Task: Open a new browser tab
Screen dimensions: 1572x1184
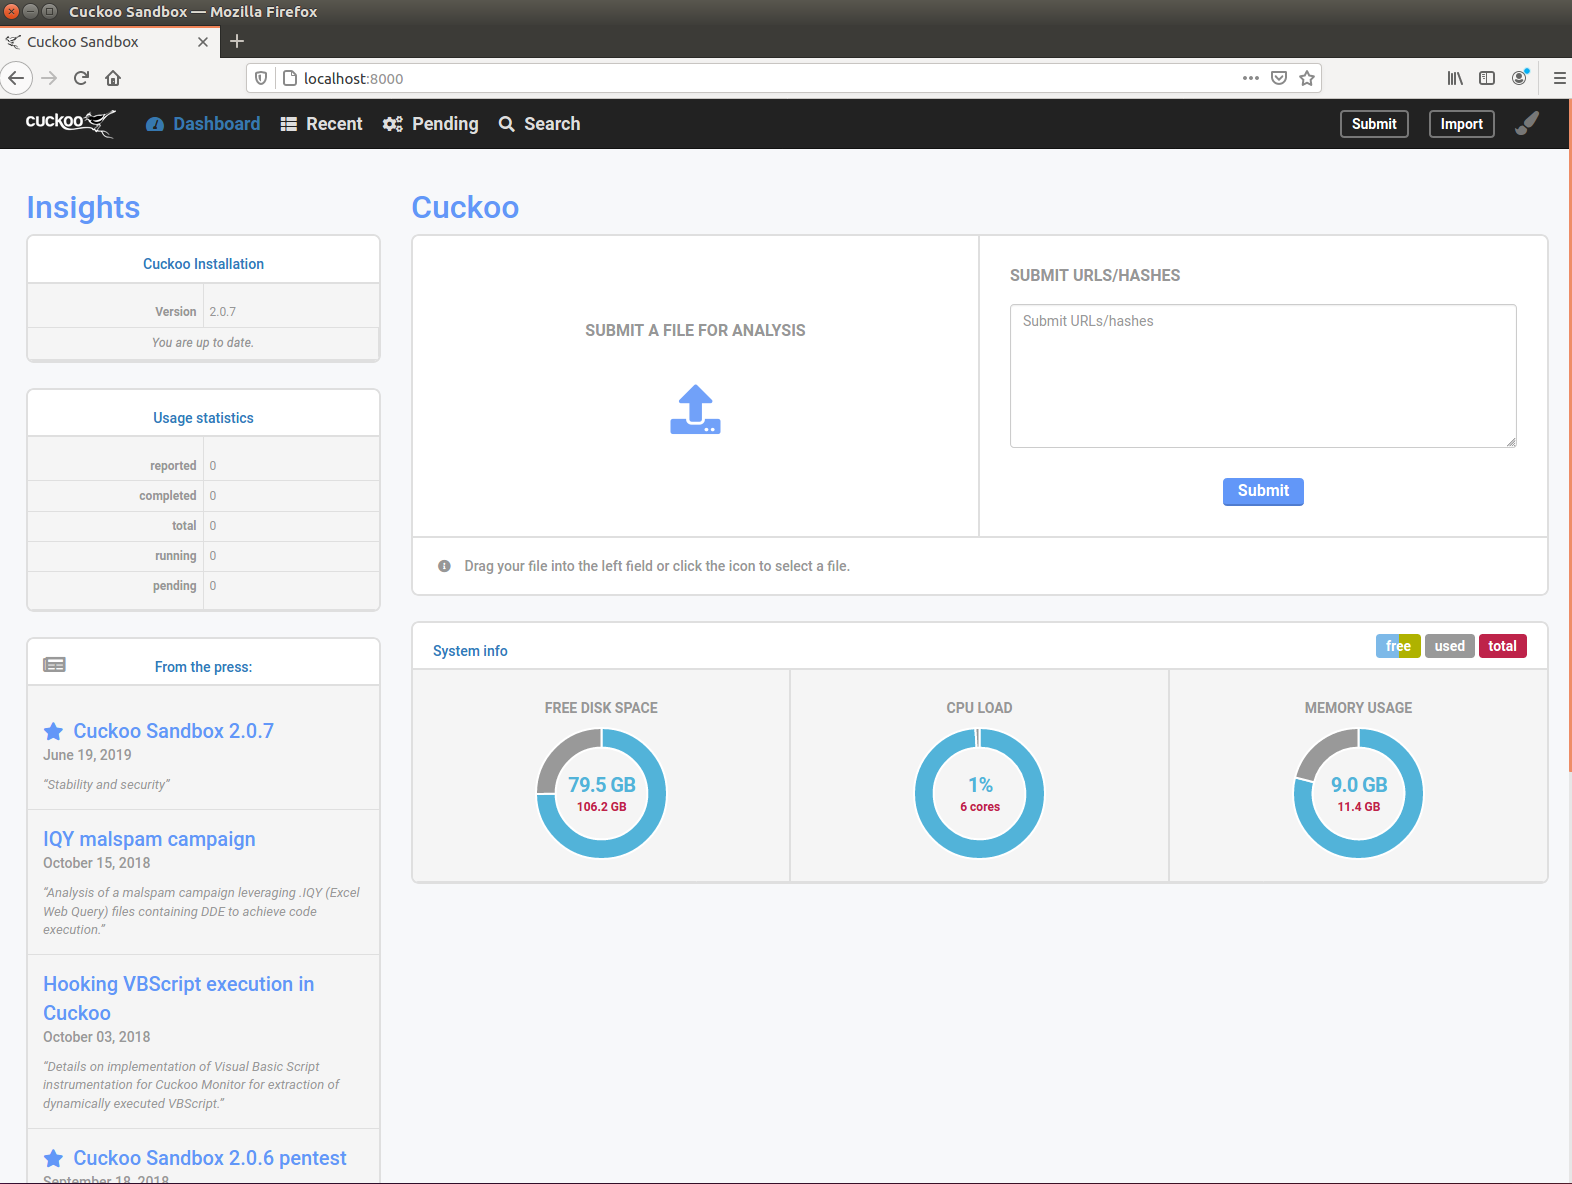Action: tap(237, 41)
